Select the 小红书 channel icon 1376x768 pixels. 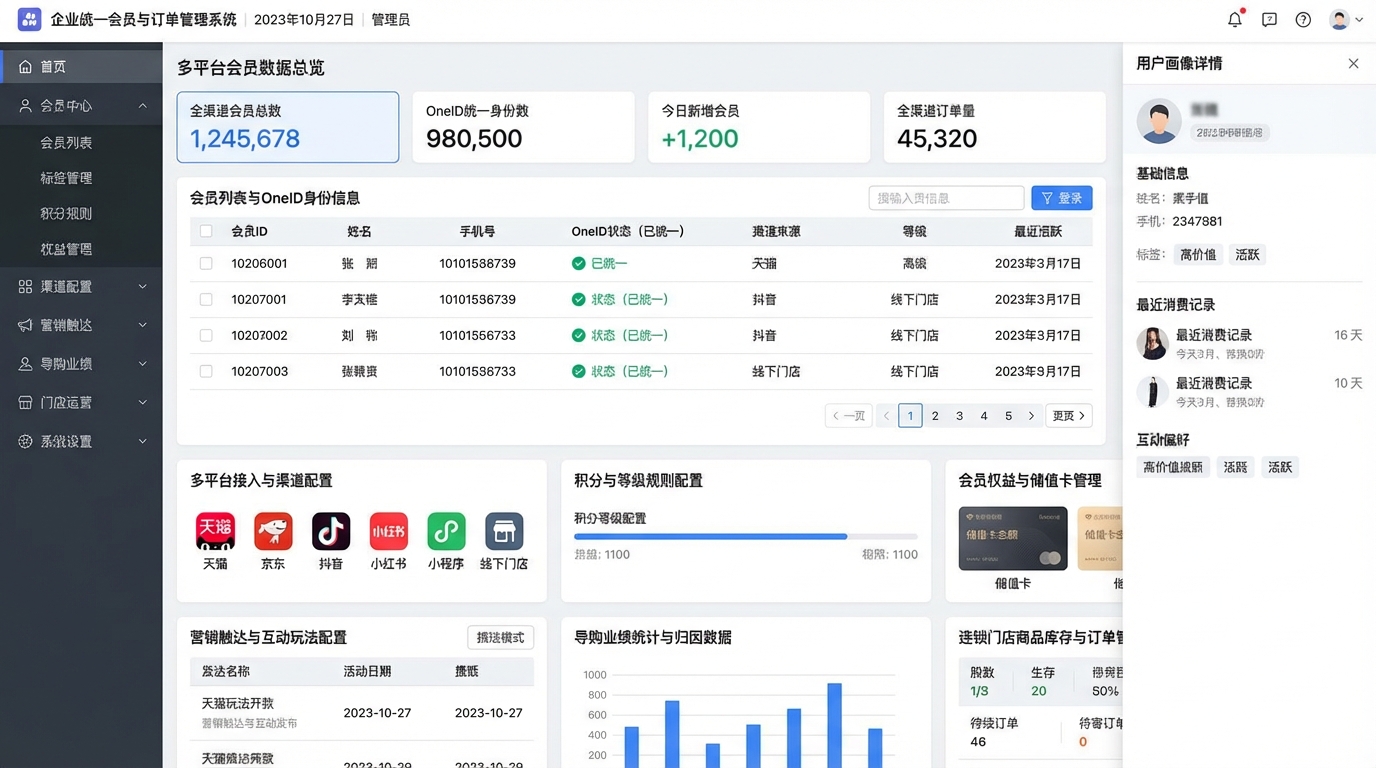tap(389, 532)
